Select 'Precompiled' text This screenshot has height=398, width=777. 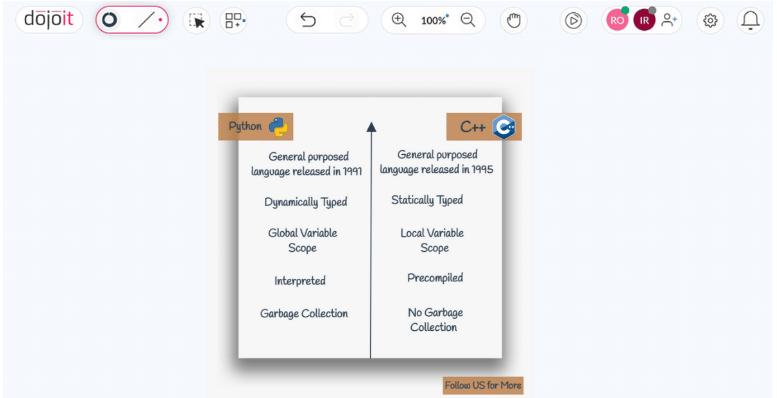(x=435, y=278)
